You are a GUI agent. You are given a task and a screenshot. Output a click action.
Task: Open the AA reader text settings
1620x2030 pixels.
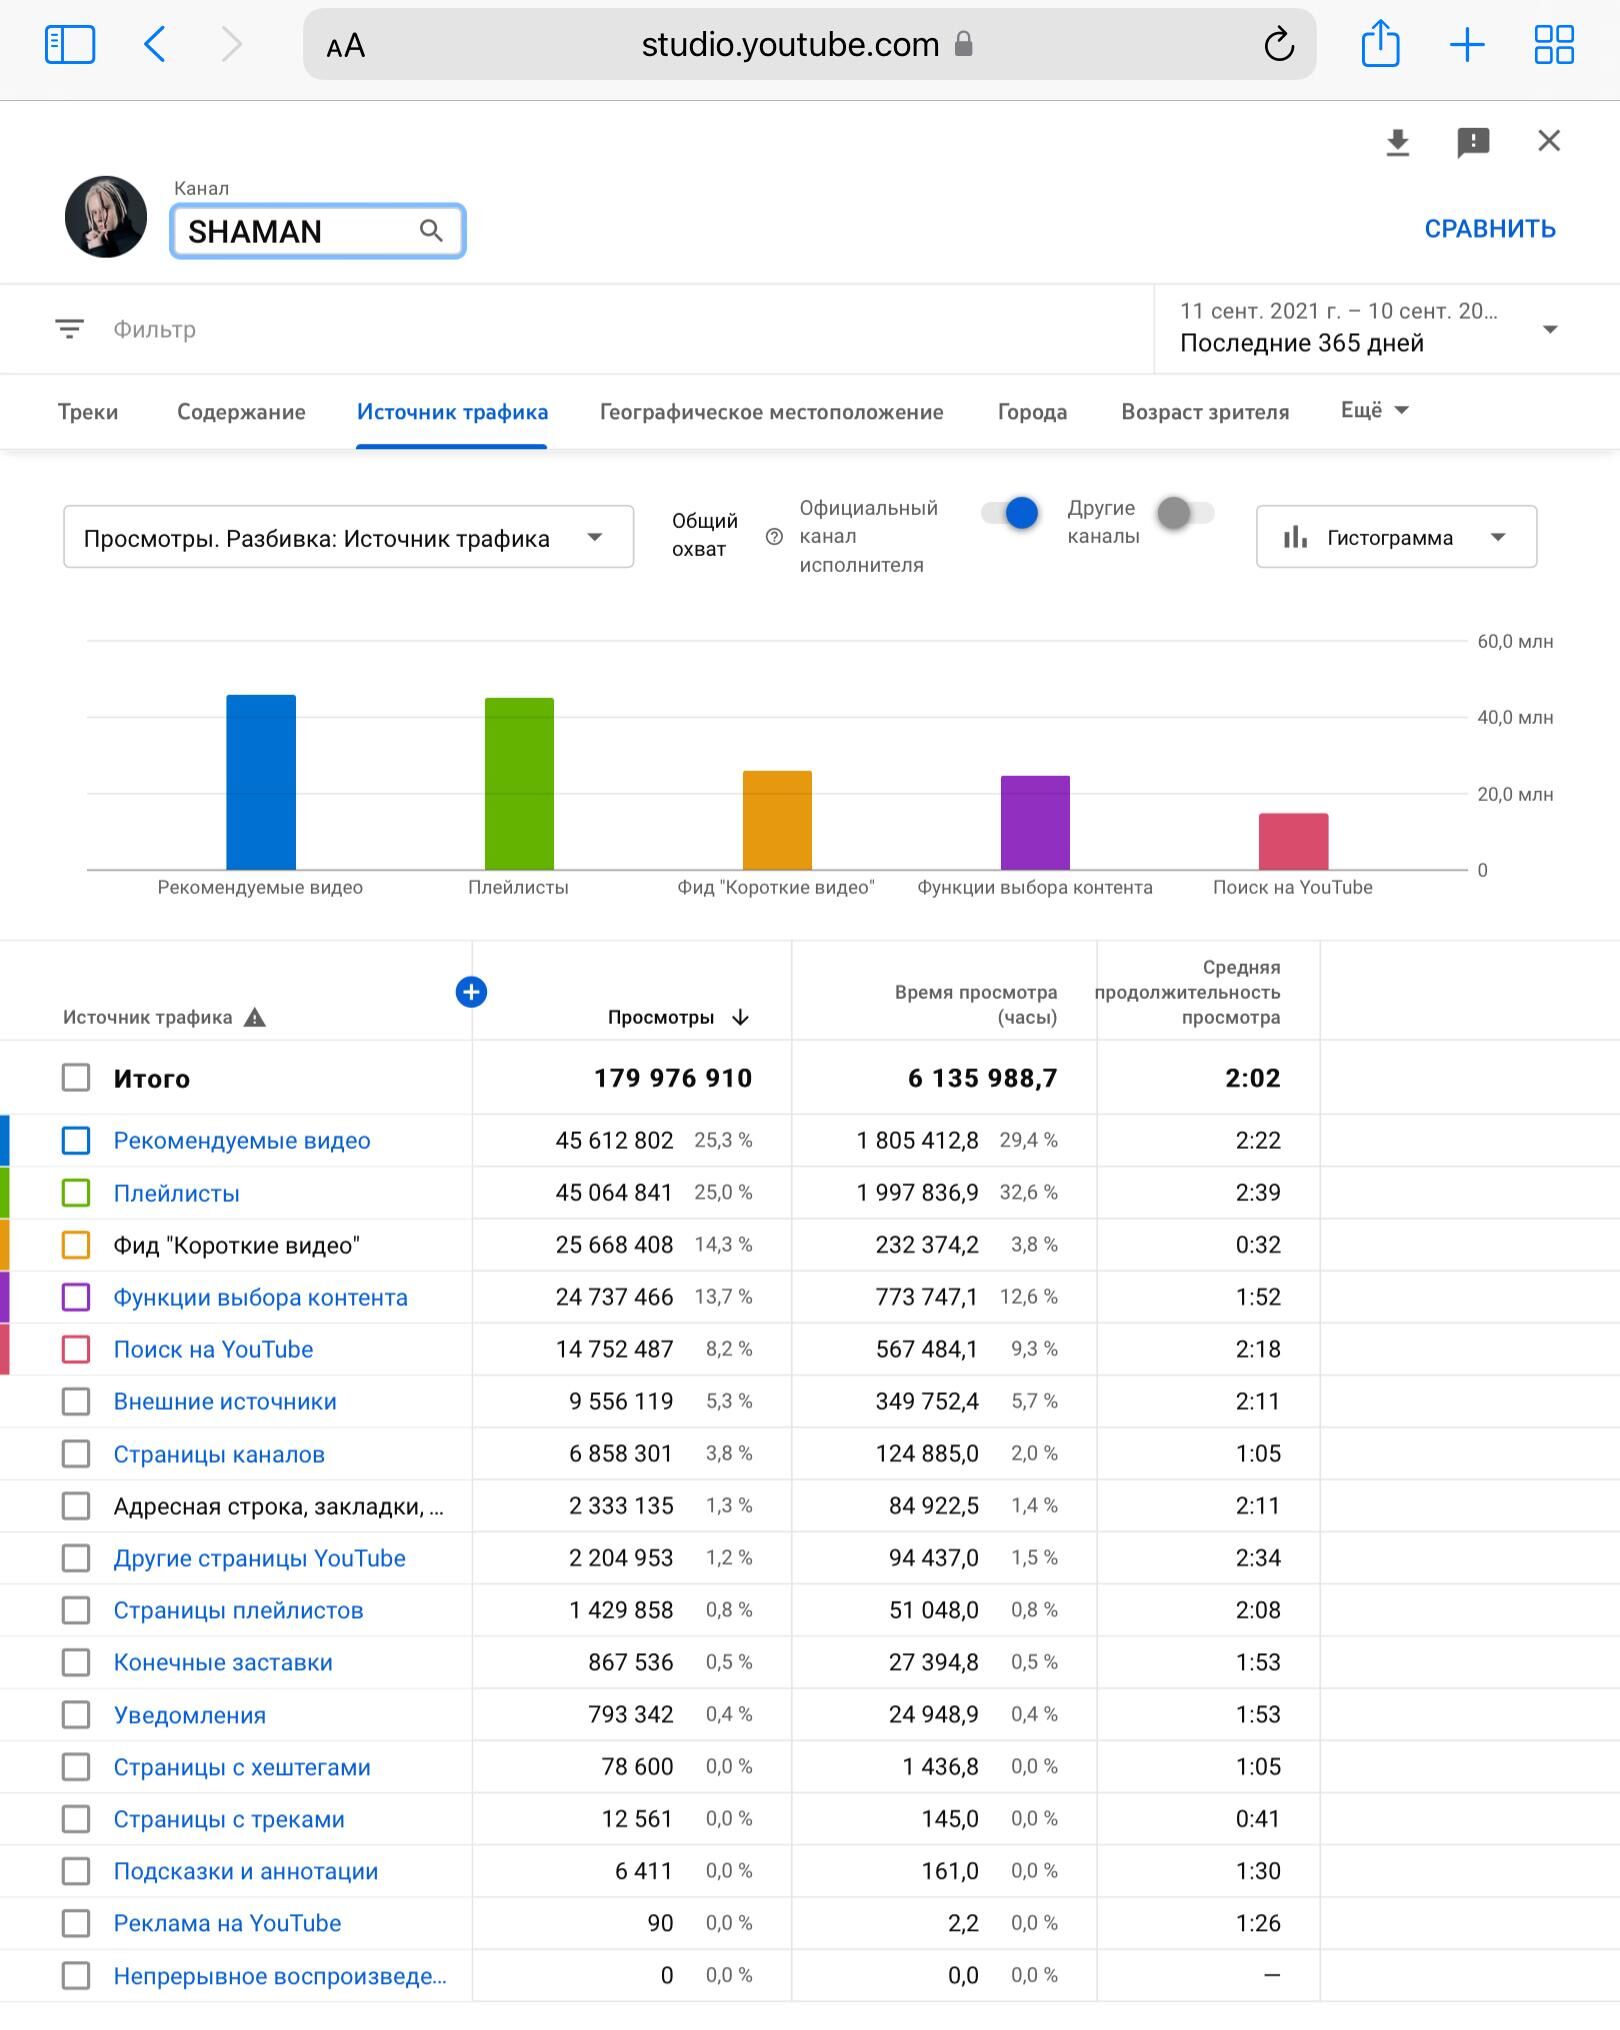point(345,46)
